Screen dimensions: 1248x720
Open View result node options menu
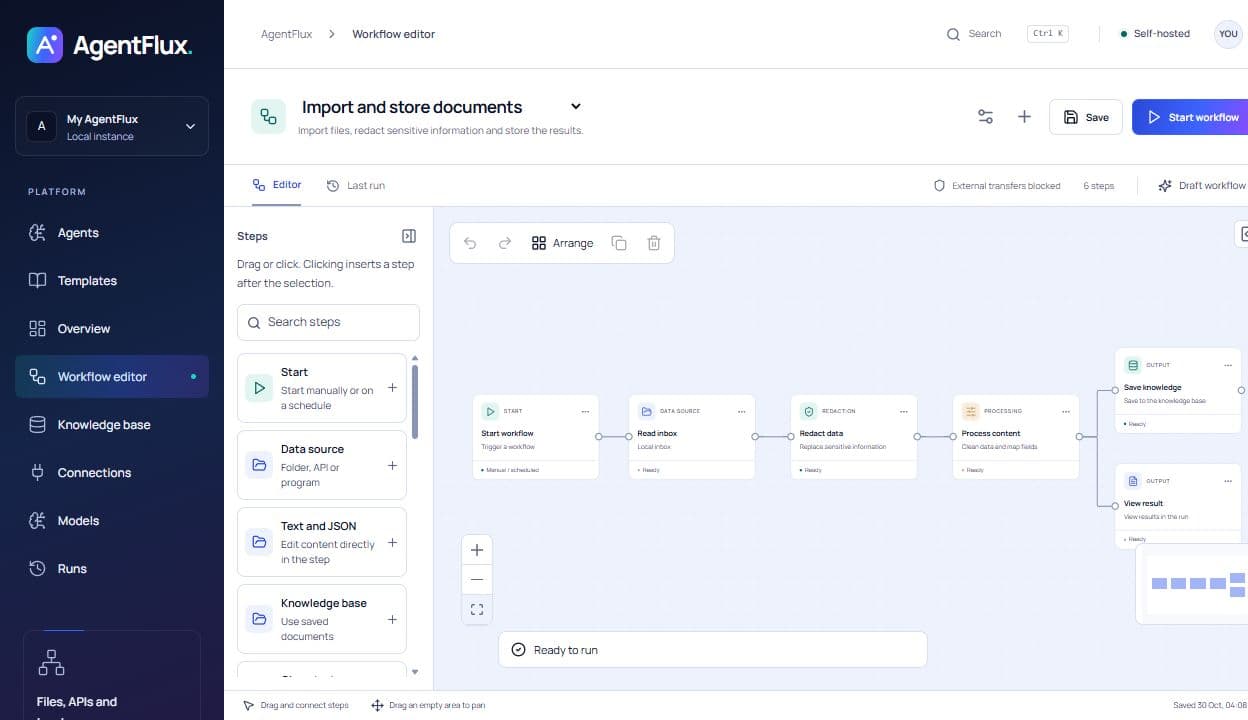(x=1227, y=481)
